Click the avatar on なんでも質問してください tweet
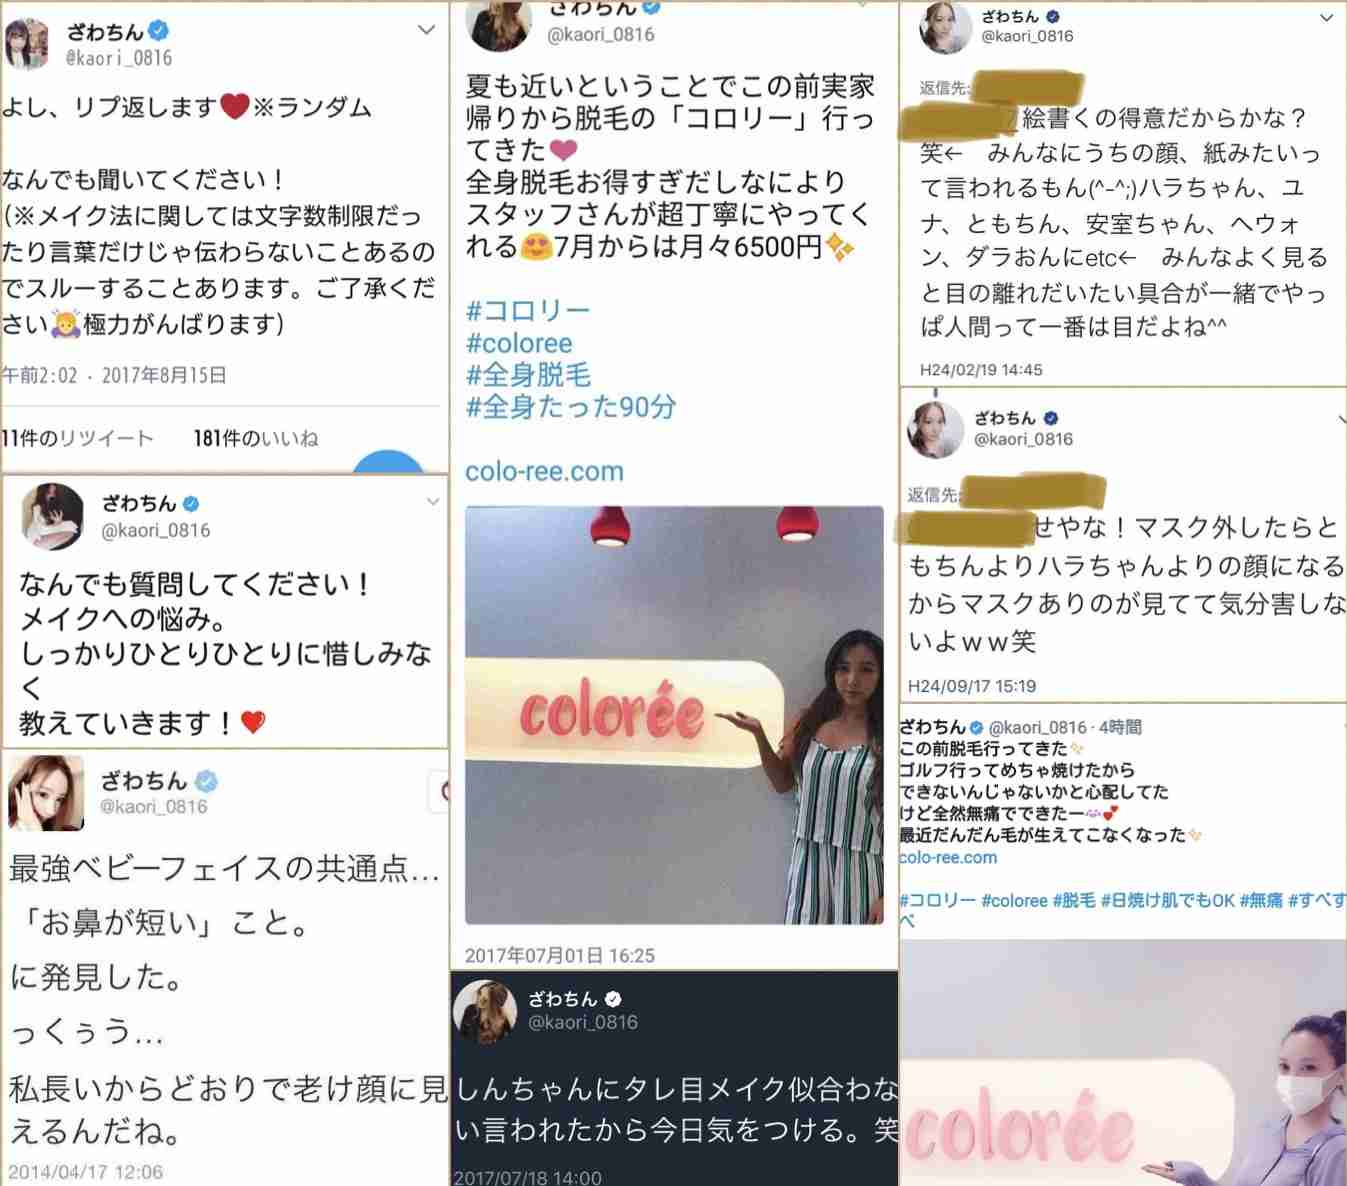This screenshot has height=1186, width=1347. [53, 516]
